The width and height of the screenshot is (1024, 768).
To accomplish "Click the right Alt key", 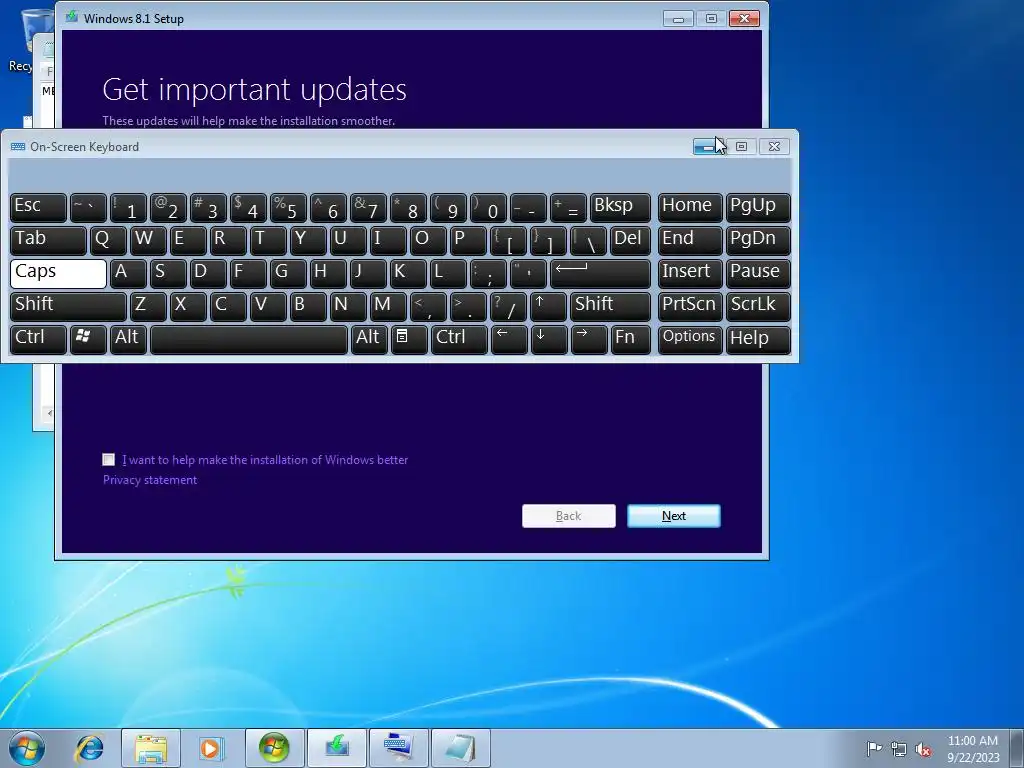I will point(368,339).
